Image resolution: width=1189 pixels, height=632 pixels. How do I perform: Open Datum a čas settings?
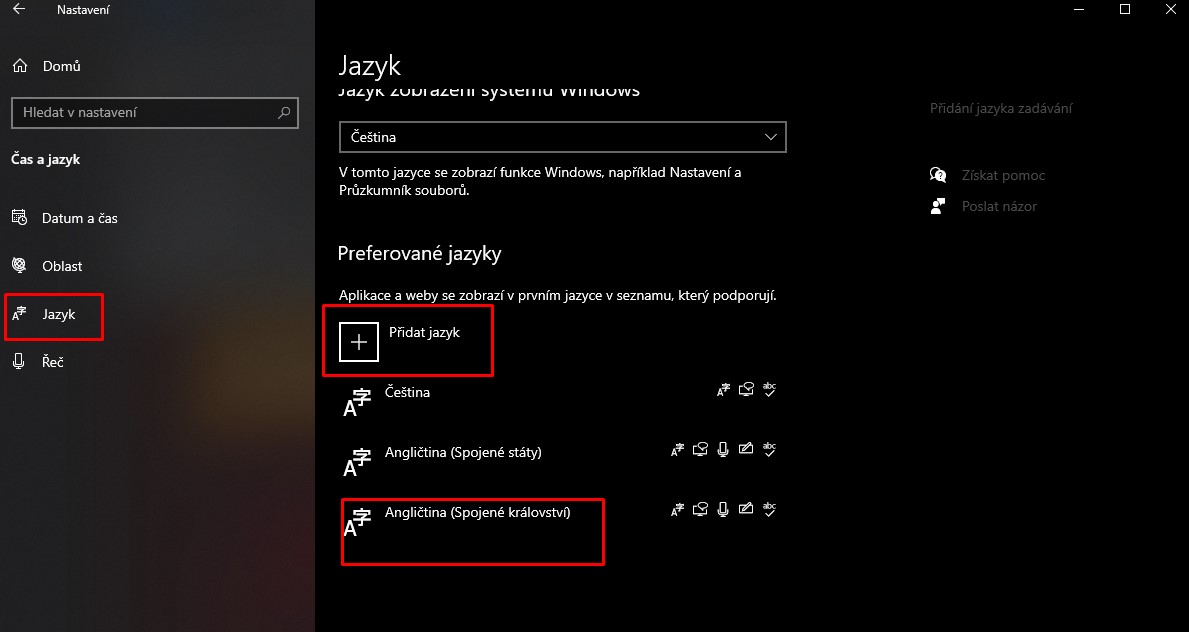tap(79, 218)
